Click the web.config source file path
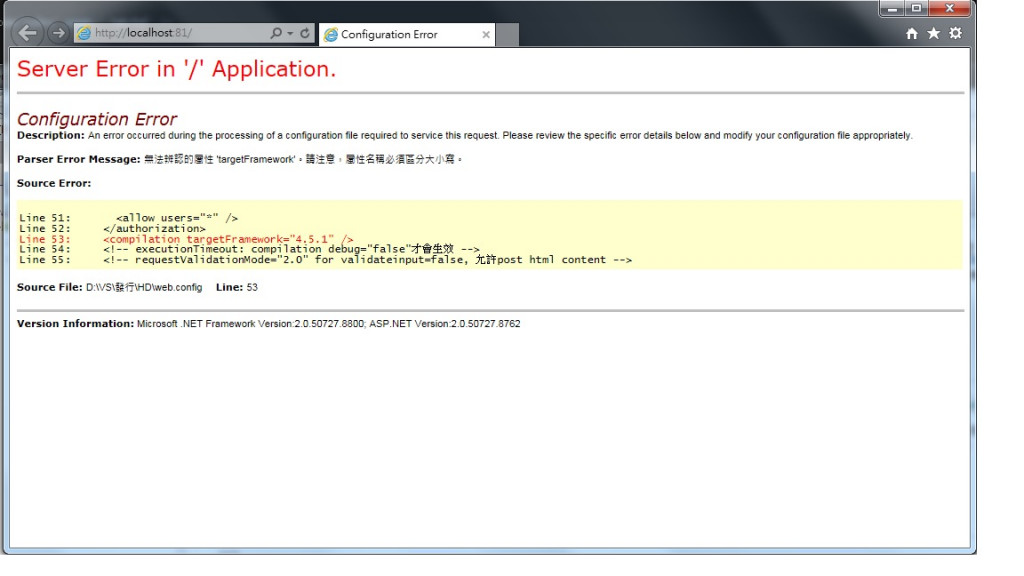This screenshot has width=1024, height=576. [x=144, y=287]
